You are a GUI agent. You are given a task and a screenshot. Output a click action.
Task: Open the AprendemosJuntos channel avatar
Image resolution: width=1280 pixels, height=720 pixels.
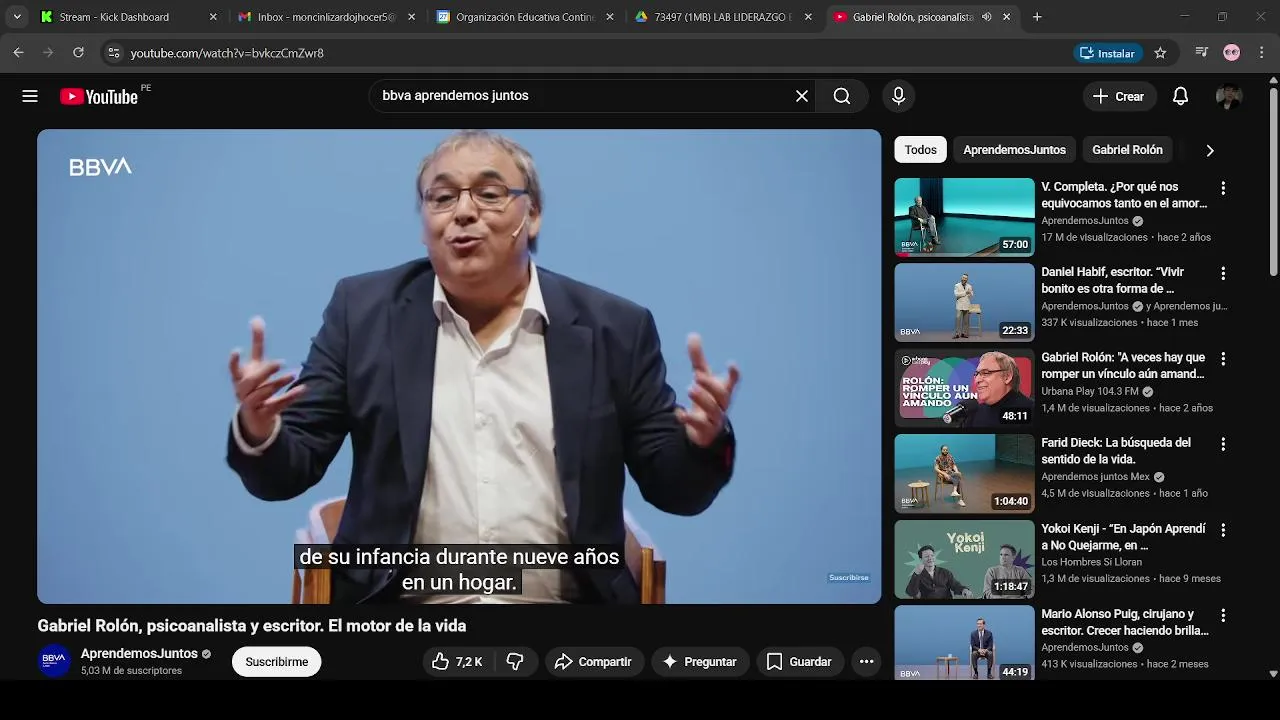(54, 661)
